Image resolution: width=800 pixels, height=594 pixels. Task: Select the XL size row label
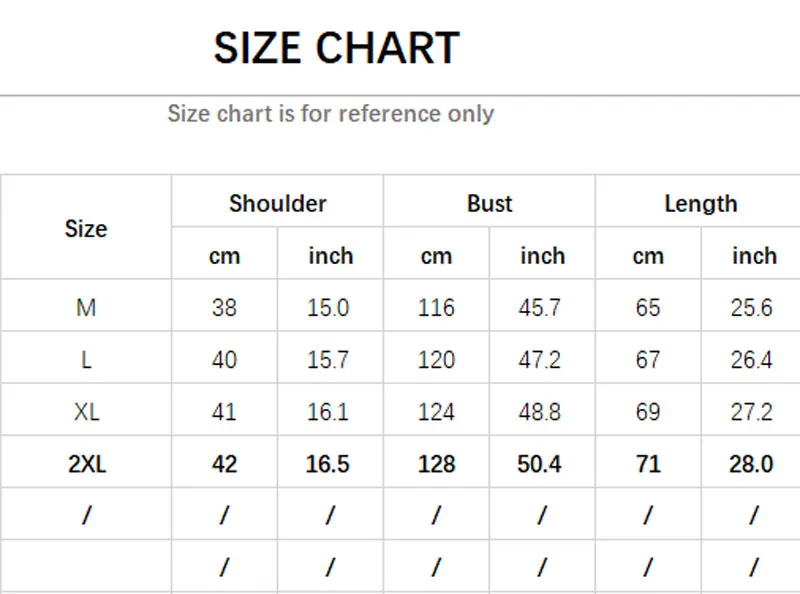pos(86,411)
